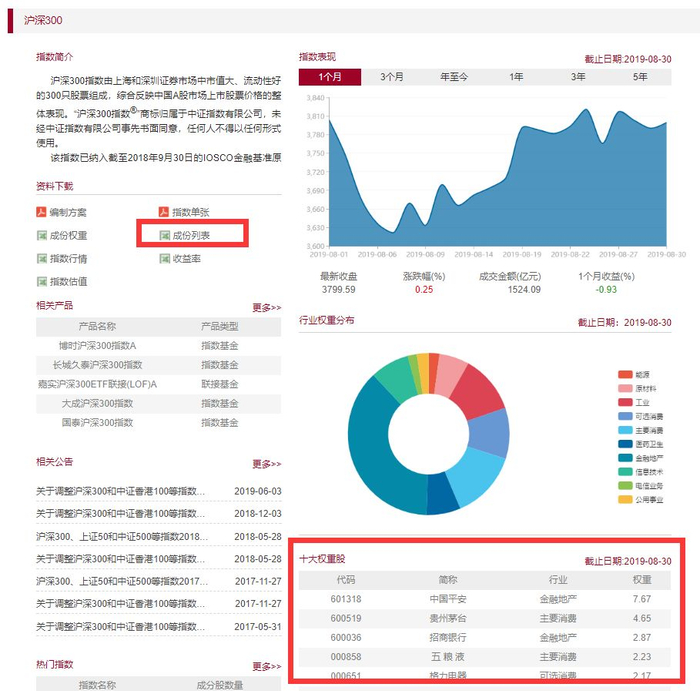The height and width of the screenshot is (691, 700).
Task: Open product 长城久泰沪深300指数
Action: [x=97, y=365]
